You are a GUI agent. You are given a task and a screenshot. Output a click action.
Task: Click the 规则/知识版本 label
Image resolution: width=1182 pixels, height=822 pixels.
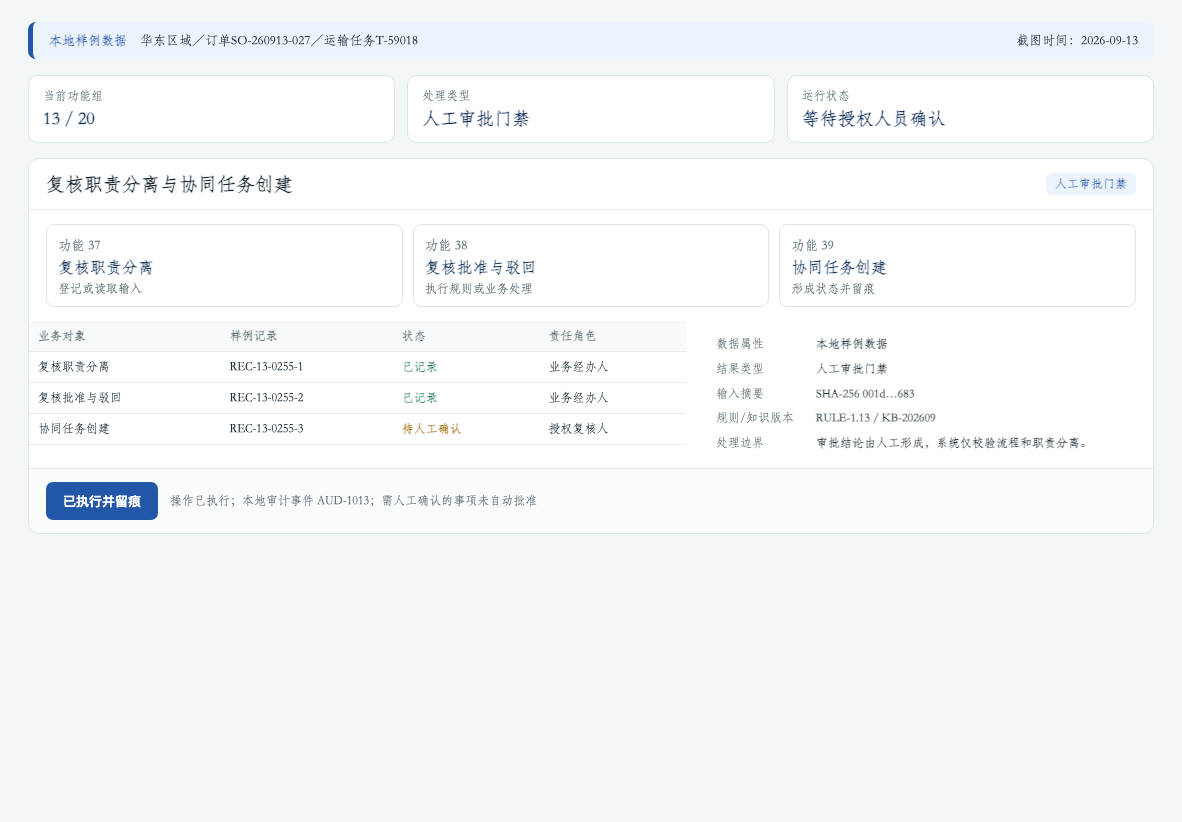pyautogui.click(x=755, y=418)
